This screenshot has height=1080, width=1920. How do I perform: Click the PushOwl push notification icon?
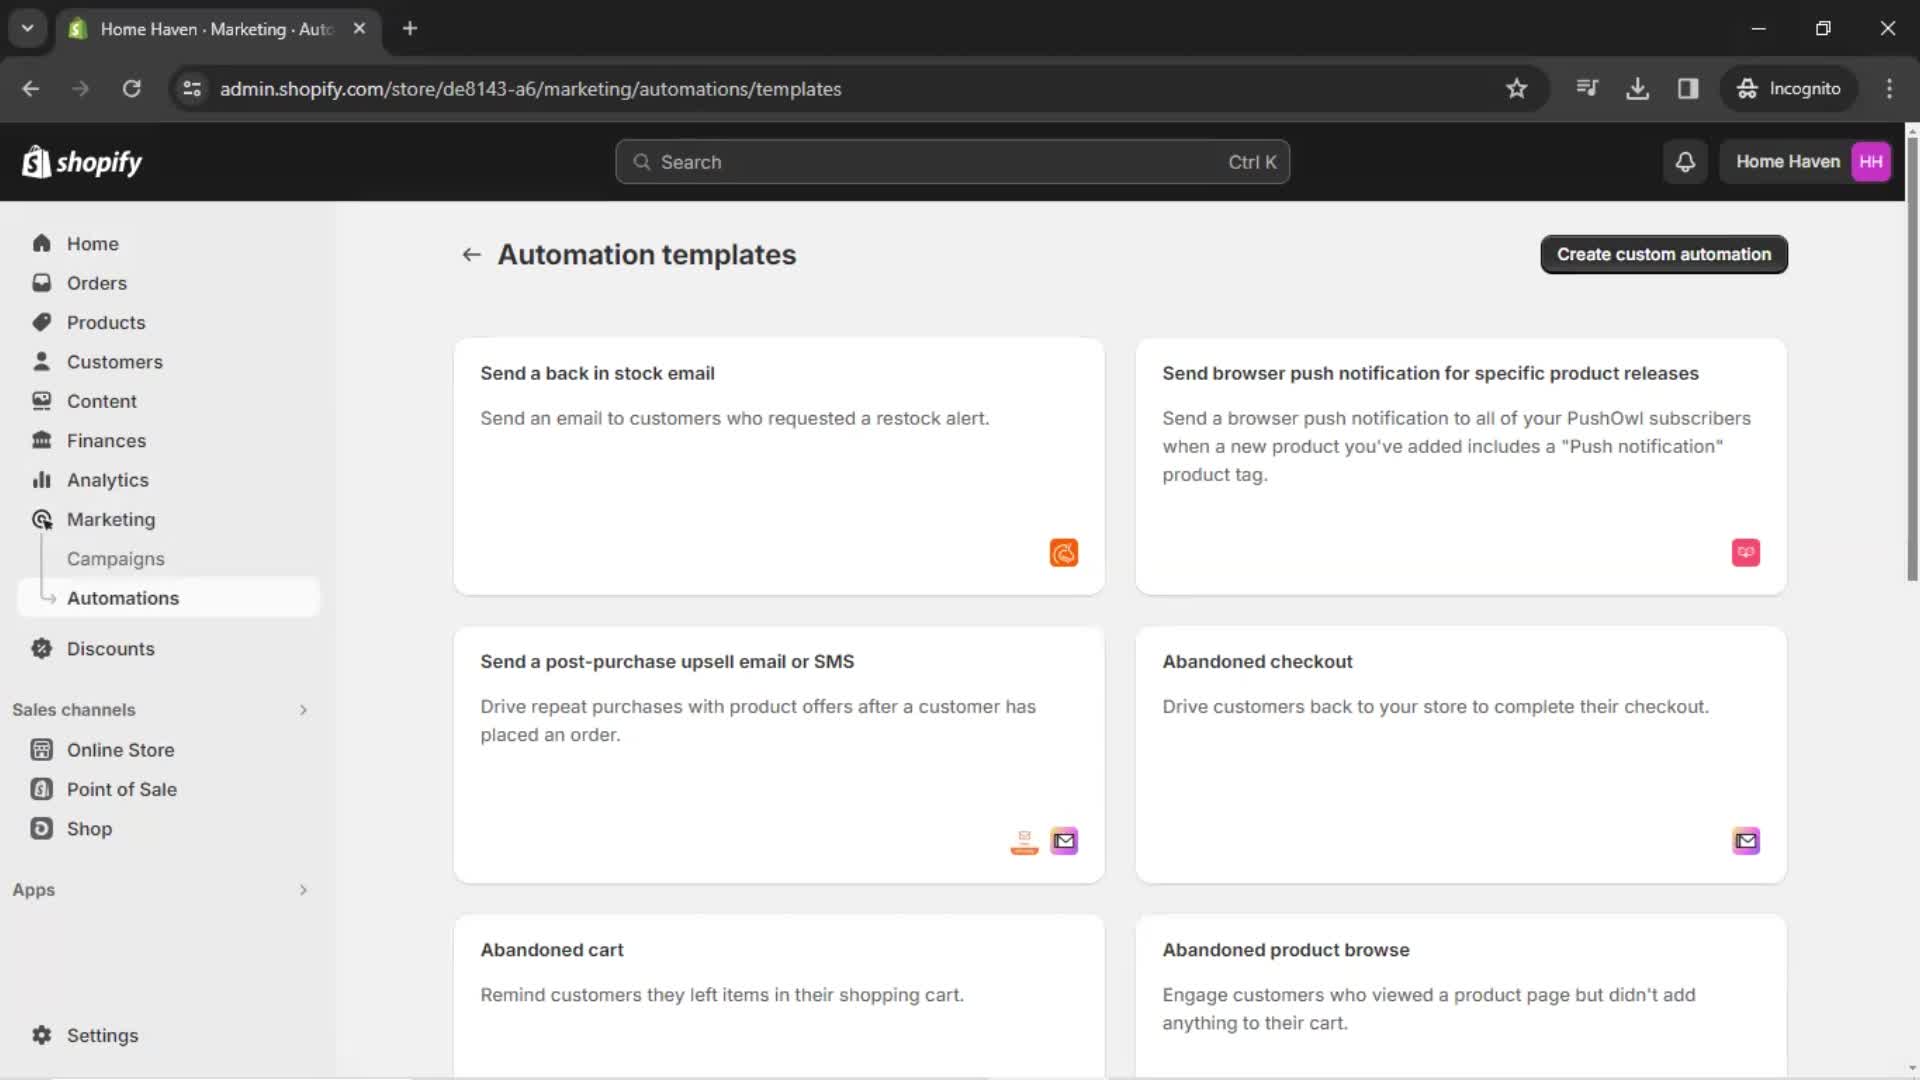[1745, 553]
